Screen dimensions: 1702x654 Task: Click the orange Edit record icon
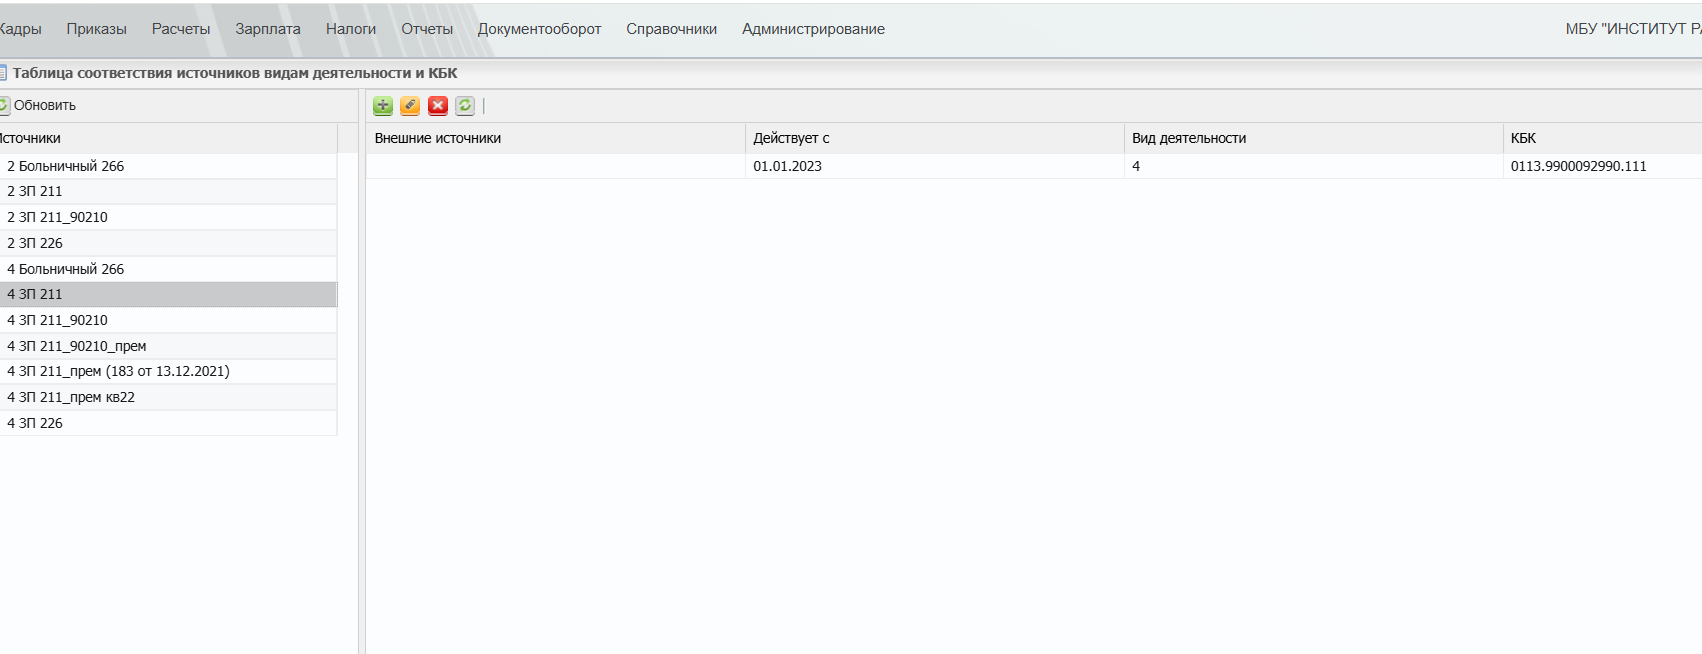tap(410, 105)
